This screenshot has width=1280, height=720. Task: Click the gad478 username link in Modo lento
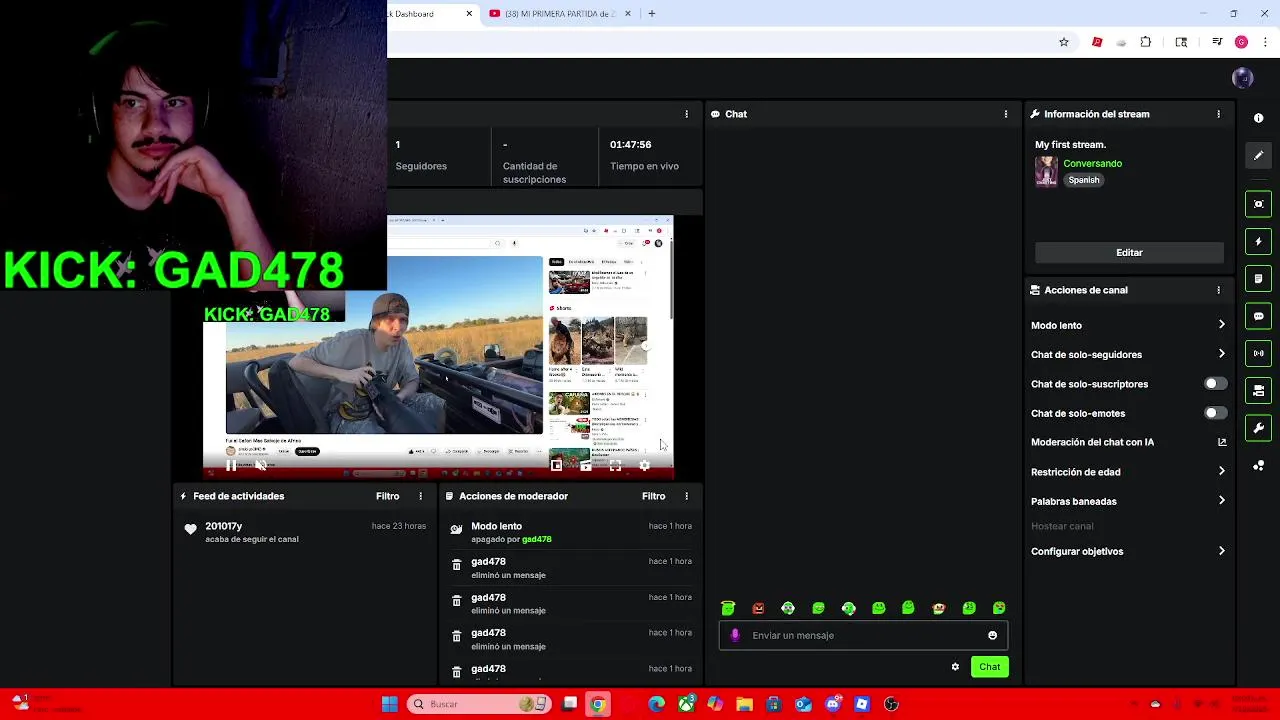click(x=536, y=540)
